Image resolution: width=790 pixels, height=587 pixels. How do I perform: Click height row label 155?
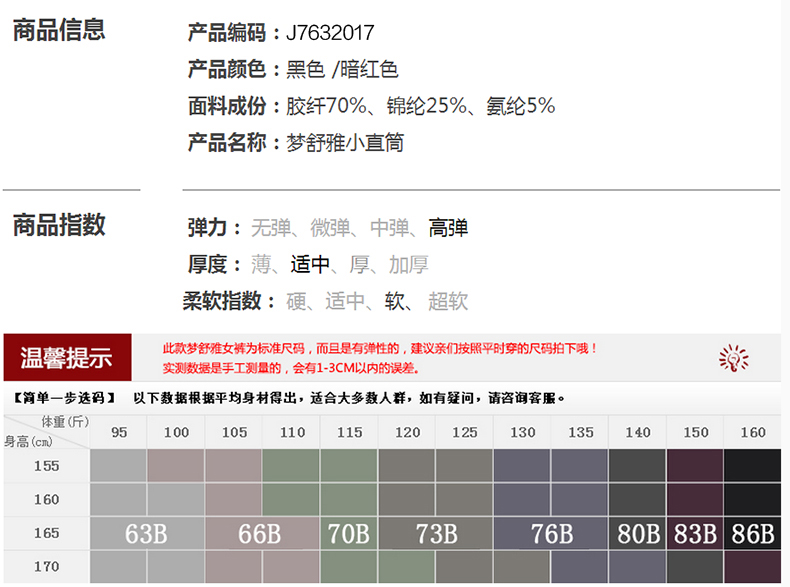pyautogui.click(x=46, y=466)
